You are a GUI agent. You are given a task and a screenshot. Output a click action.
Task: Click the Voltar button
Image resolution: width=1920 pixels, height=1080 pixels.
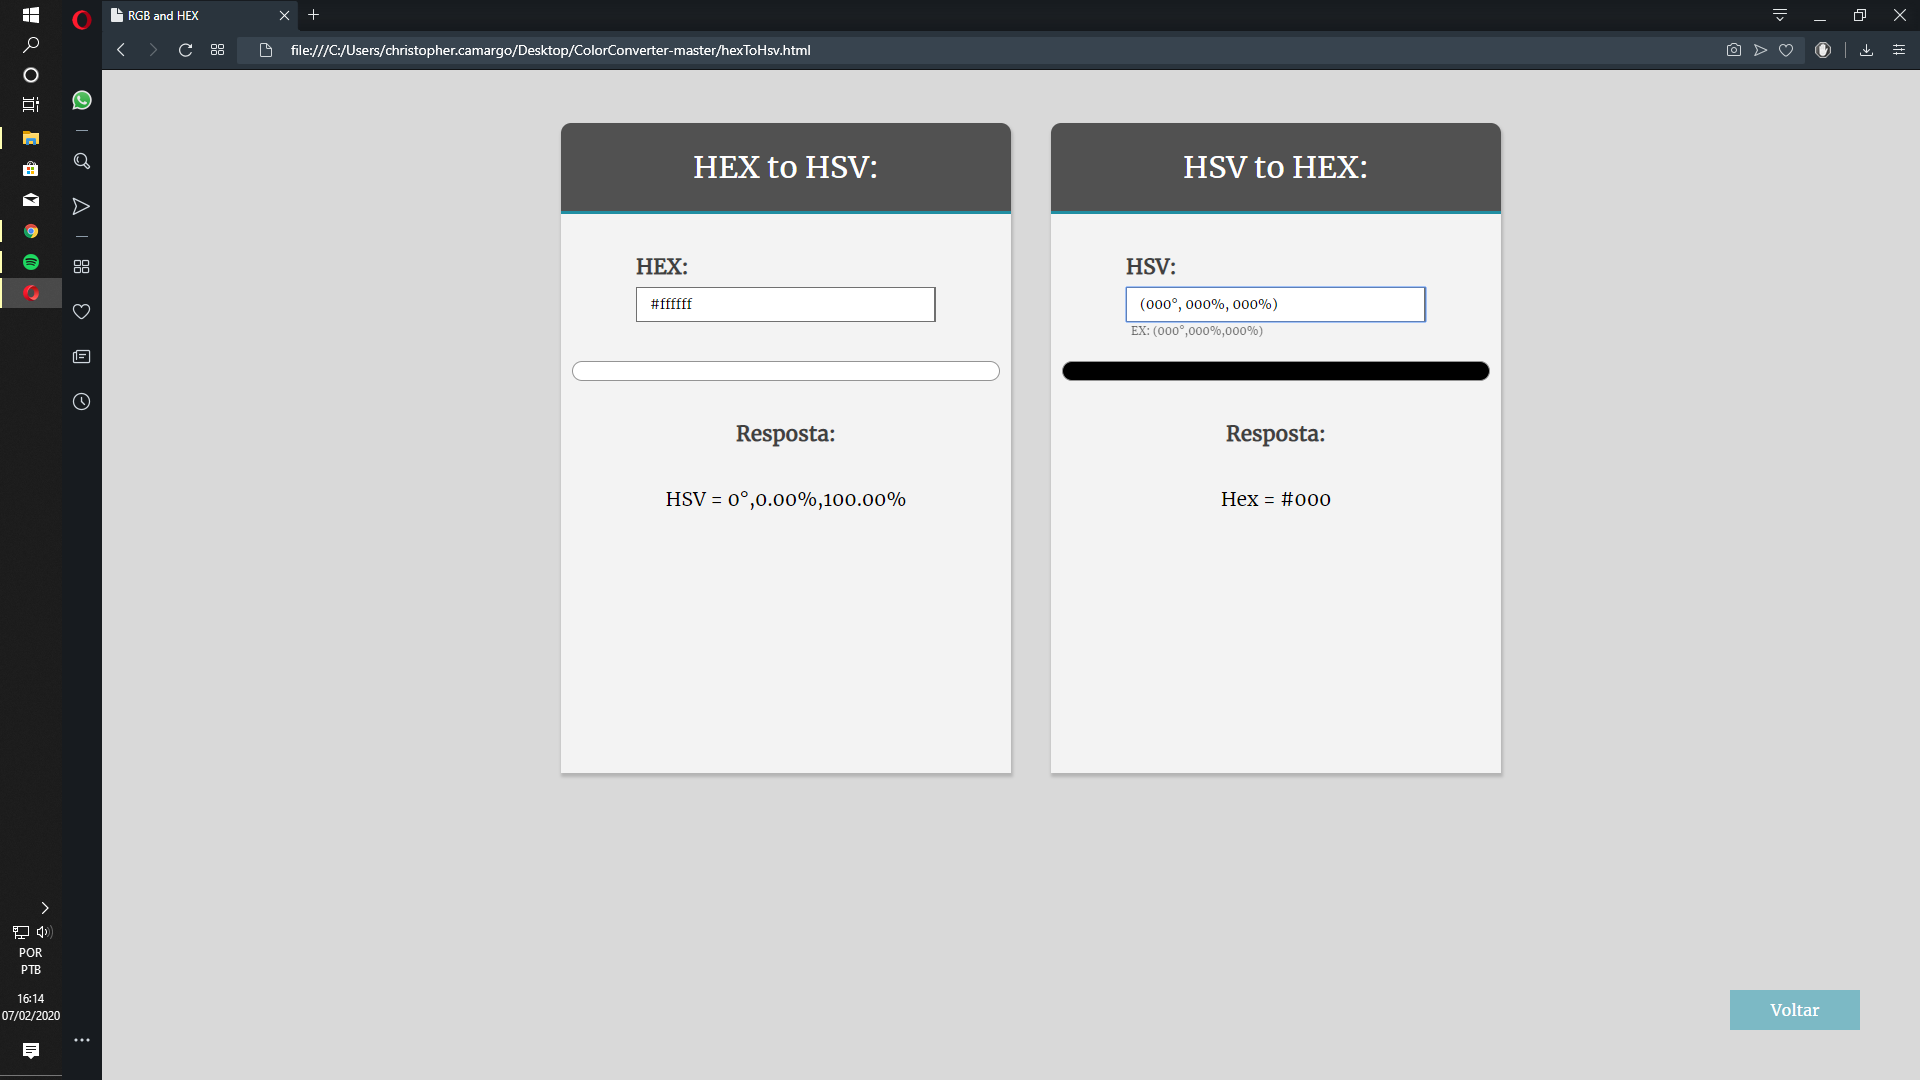pos(1794,1010)
